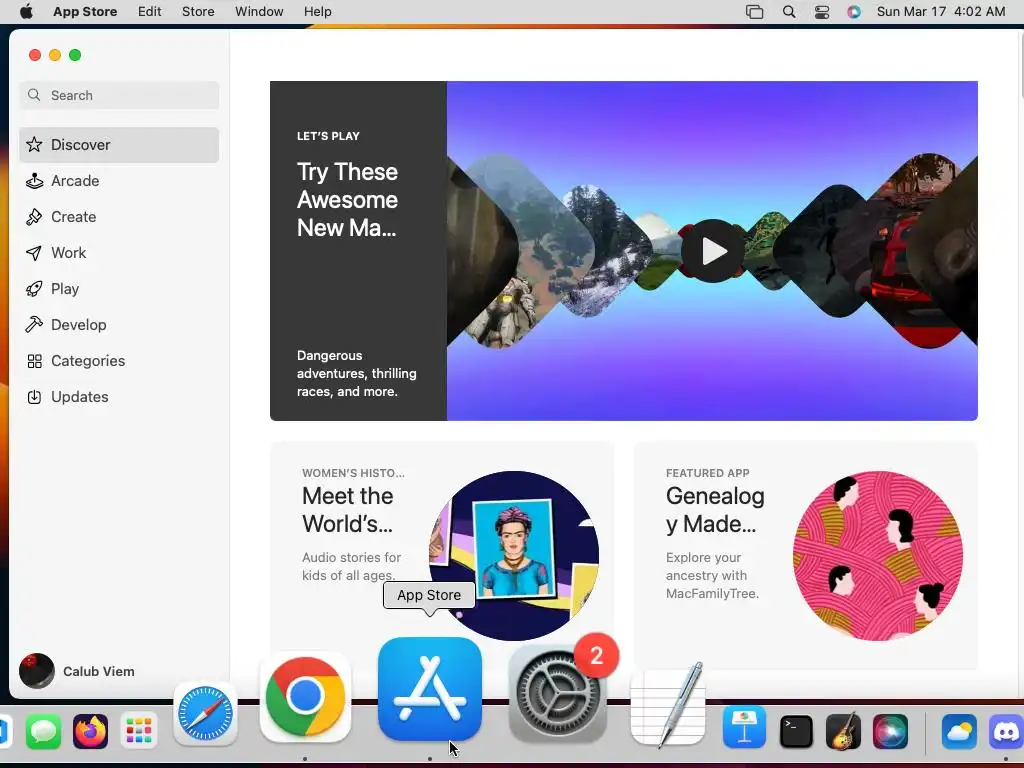Select Develop in the sidebar
This screenshot has height=768, width=1024.
point(119,325)
